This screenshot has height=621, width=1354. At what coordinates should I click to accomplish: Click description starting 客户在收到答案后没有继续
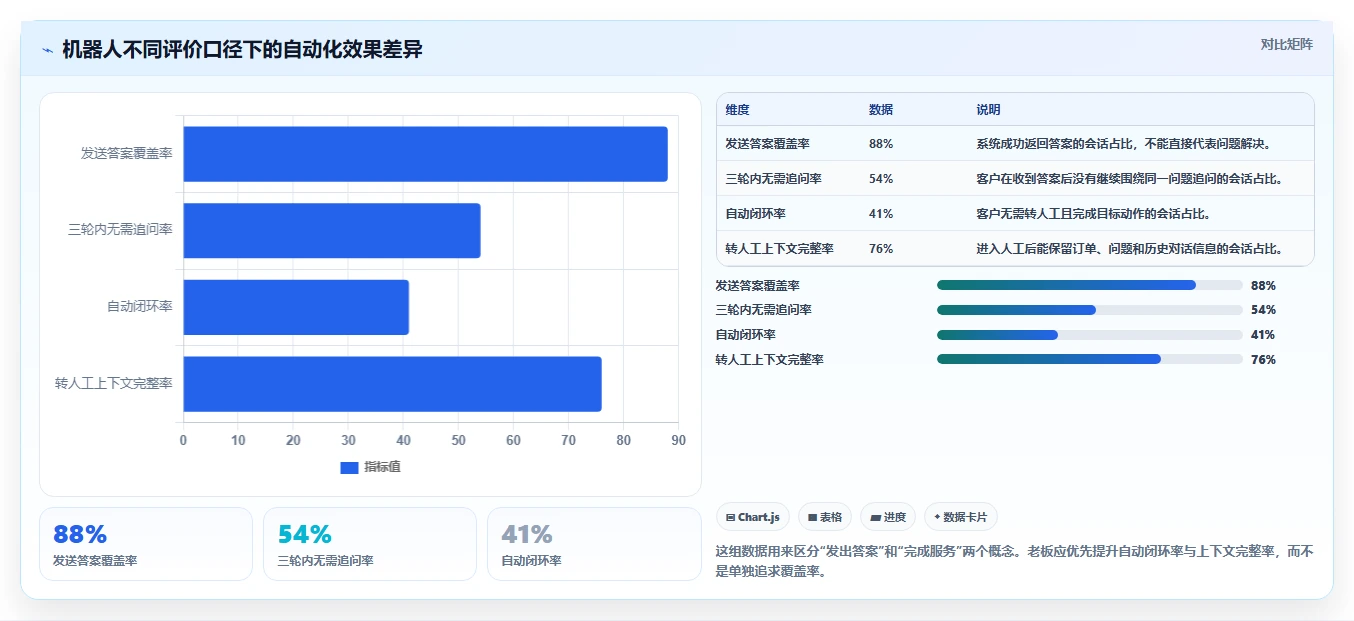[x=1130, y=179]
